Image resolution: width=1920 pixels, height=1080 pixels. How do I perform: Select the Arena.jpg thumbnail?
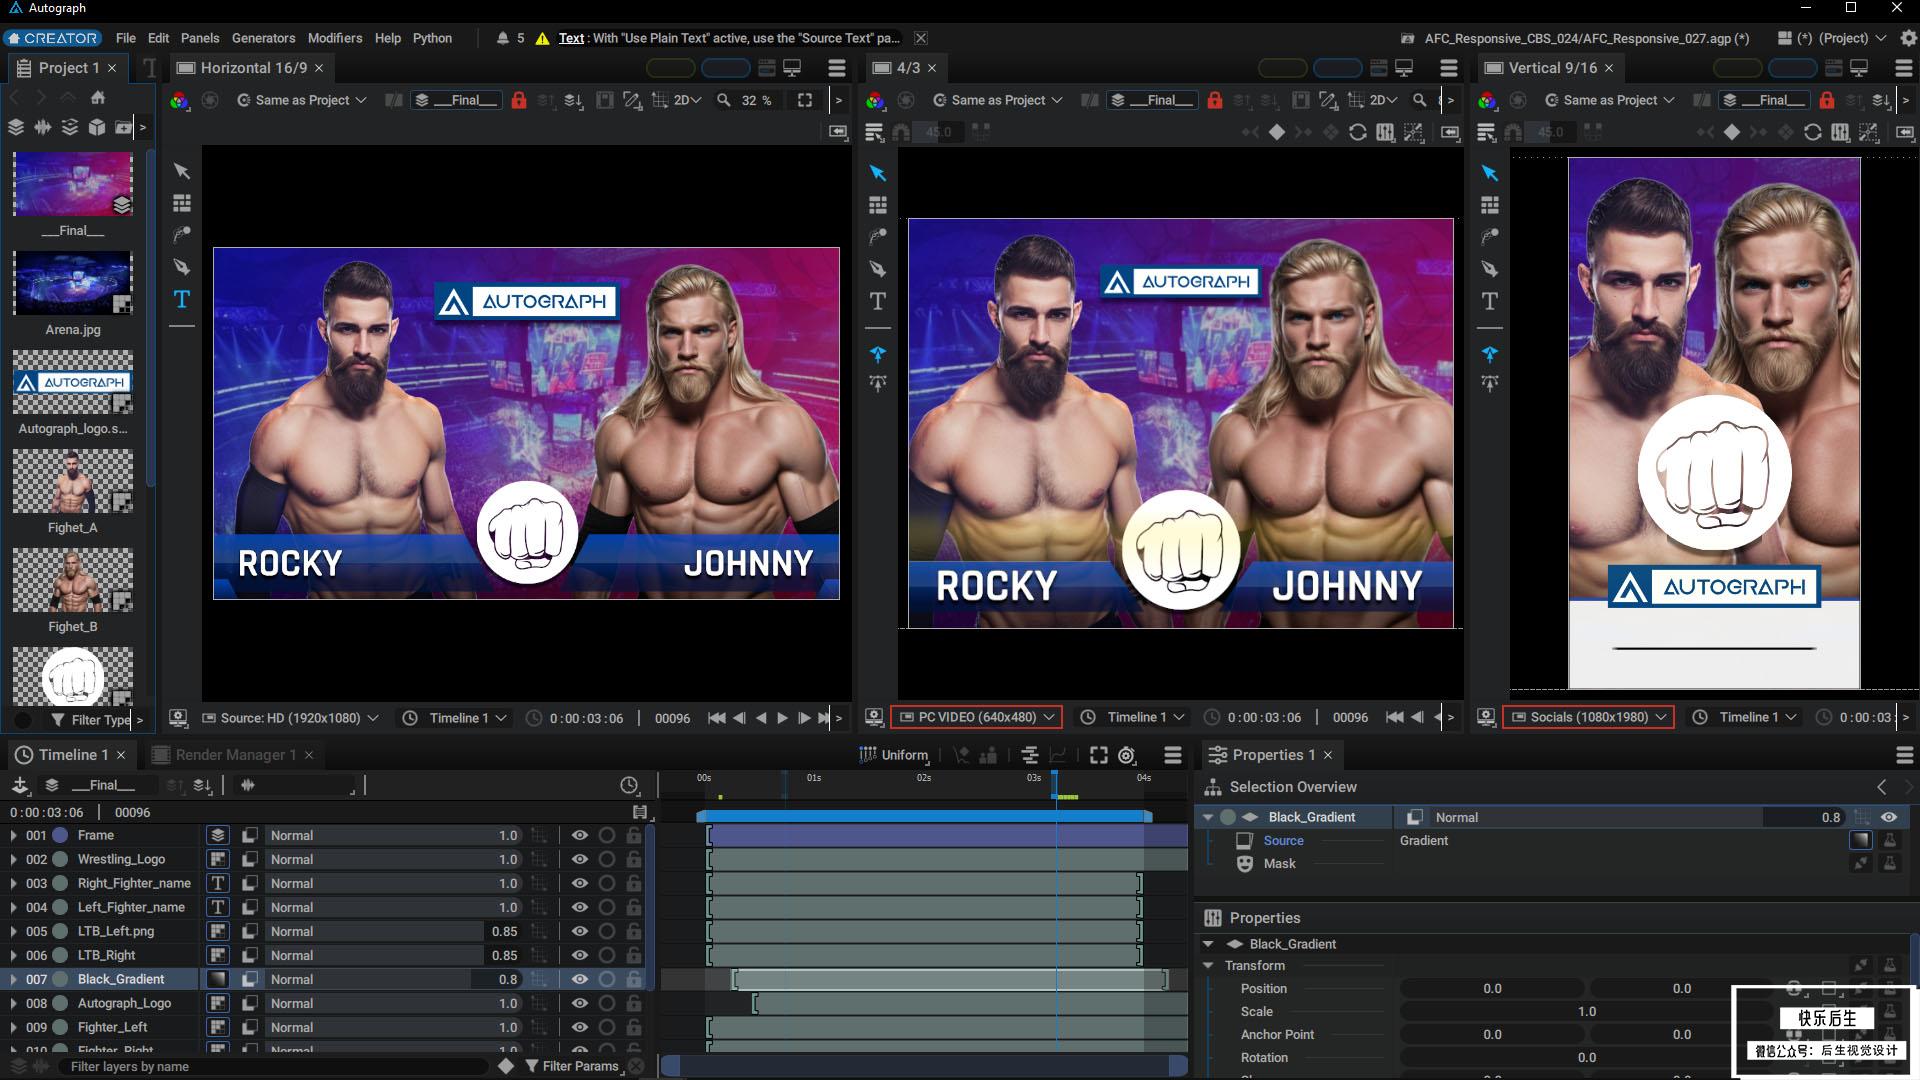click(x=72, y=283)
